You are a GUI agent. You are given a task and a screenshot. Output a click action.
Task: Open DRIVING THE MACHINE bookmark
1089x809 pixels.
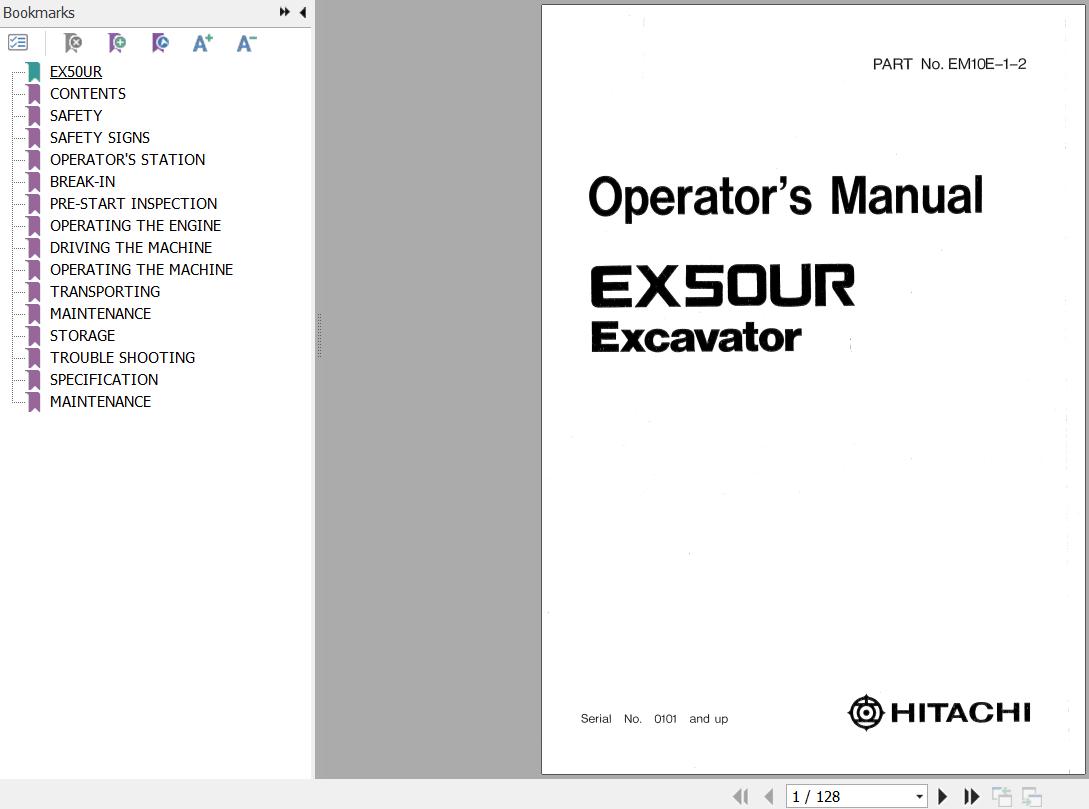pos(131,248)
